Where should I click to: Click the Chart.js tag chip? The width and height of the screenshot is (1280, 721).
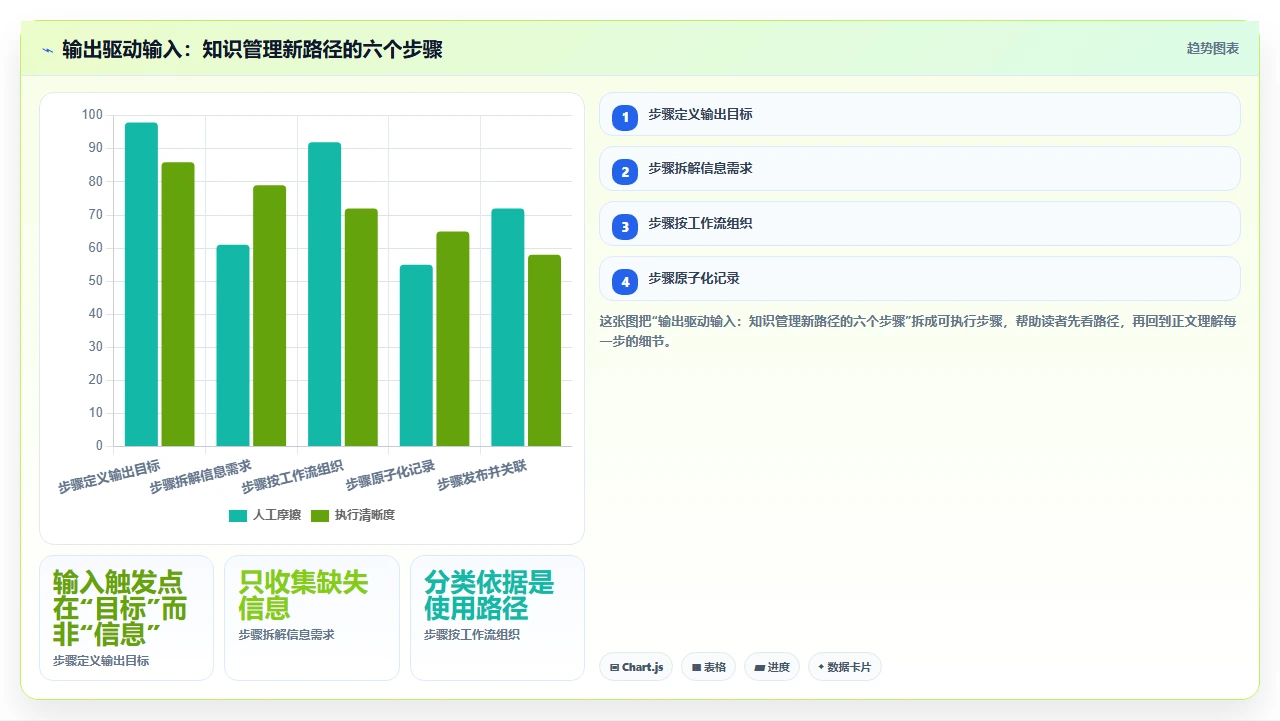(x=636, y=667)
